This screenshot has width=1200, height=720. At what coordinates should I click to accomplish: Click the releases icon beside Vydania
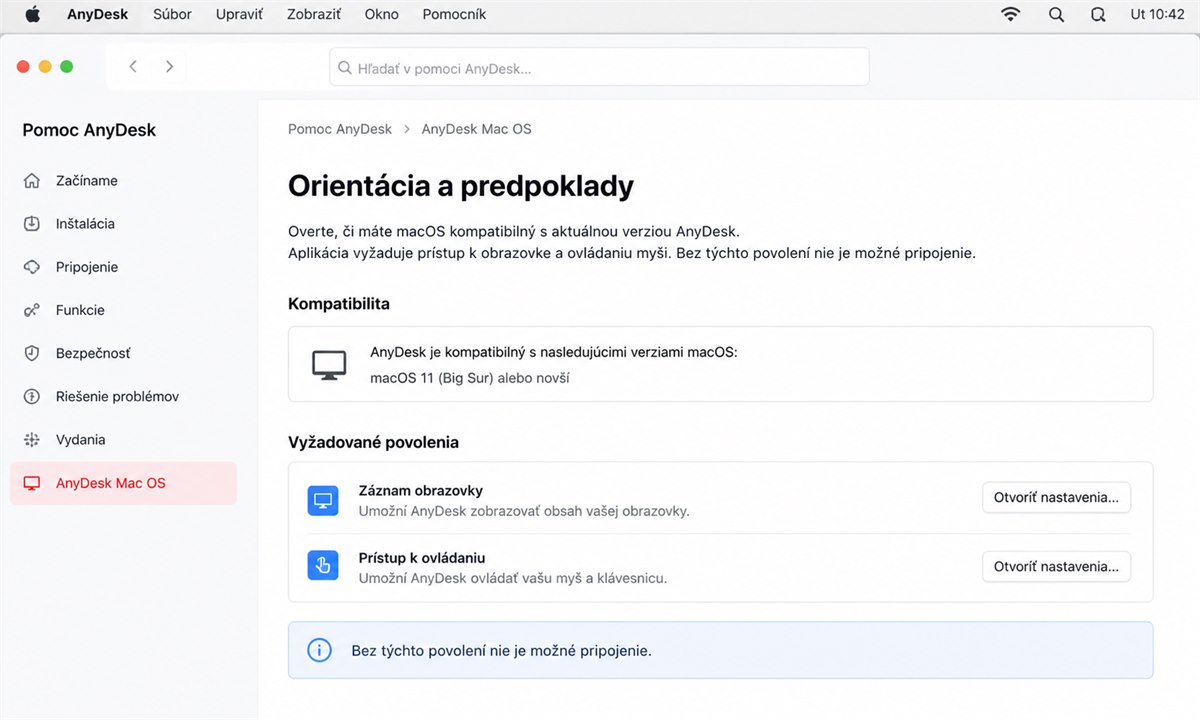click(32, 439)
